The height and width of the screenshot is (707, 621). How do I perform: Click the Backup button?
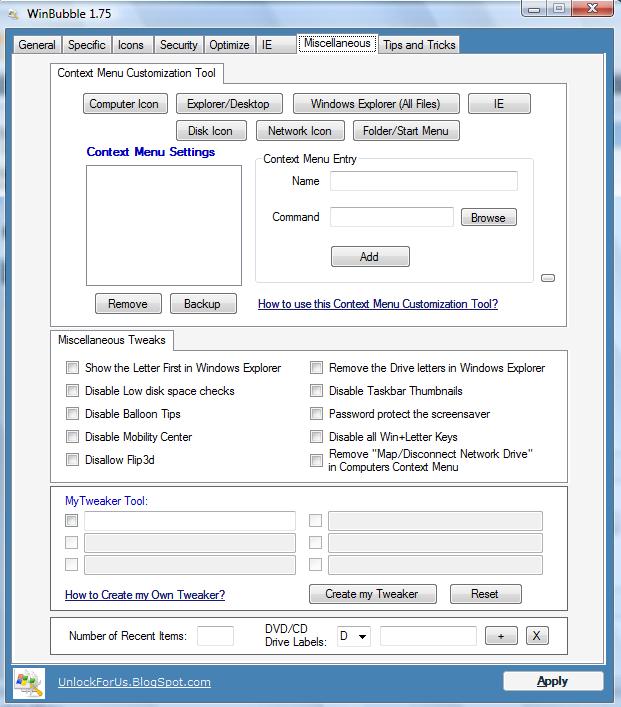203,303
